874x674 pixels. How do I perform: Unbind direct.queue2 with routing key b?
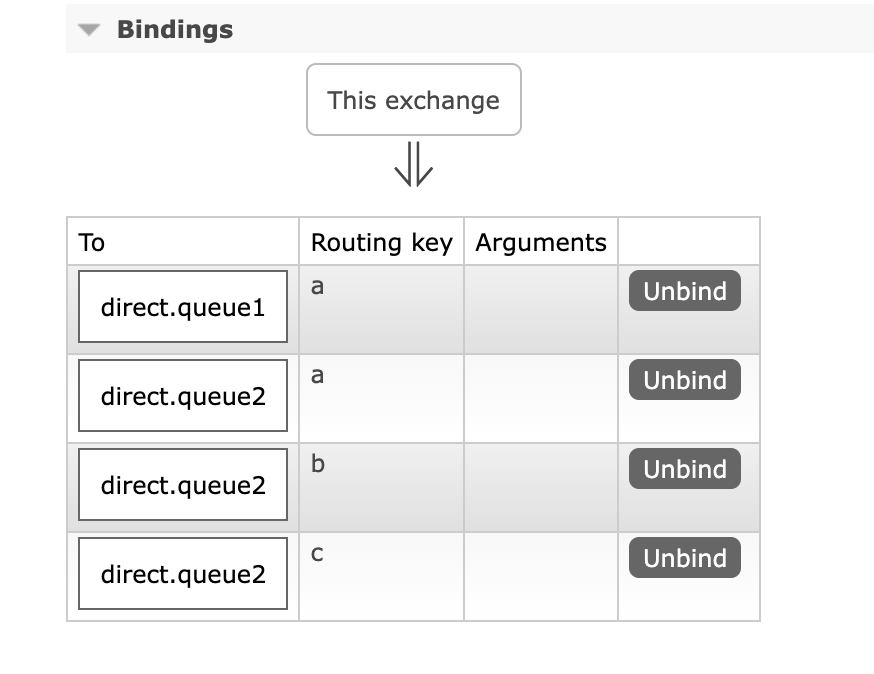click(x=684, y=469)
